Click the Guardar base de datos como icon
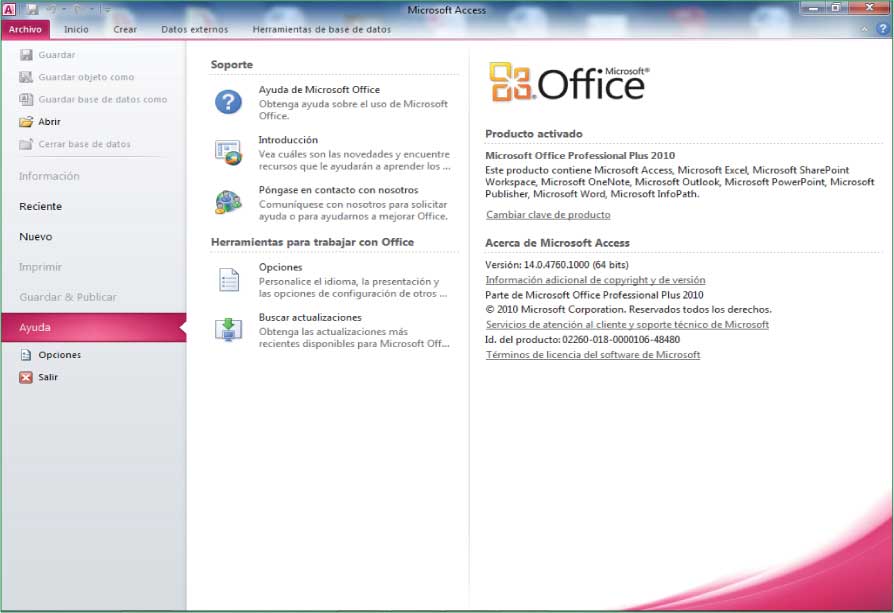This screenshot has height=613, width=894. pos(26,99)
